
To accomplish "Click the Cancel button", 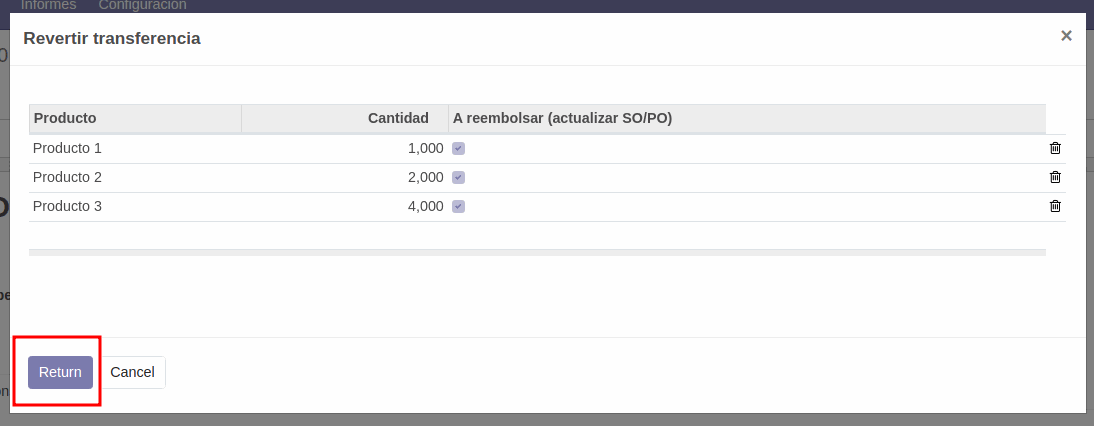I will tap(132, 372).
